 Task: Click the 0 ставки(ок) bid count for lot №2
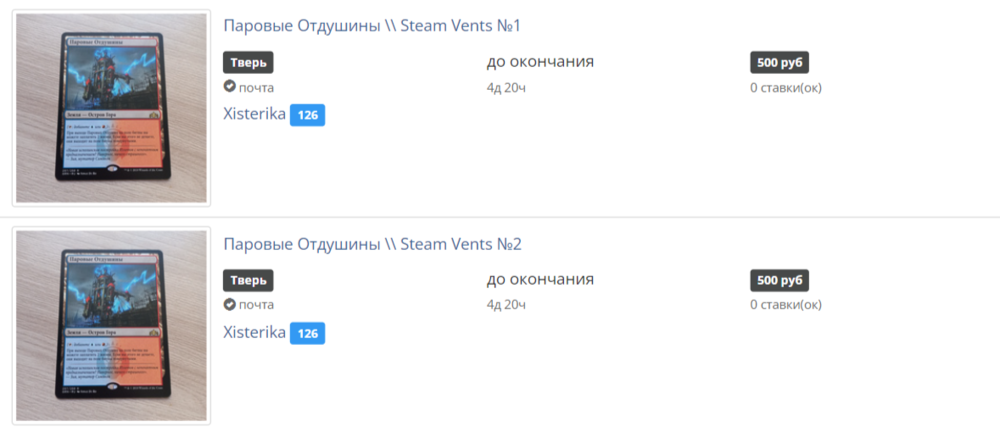pos(786,305)
